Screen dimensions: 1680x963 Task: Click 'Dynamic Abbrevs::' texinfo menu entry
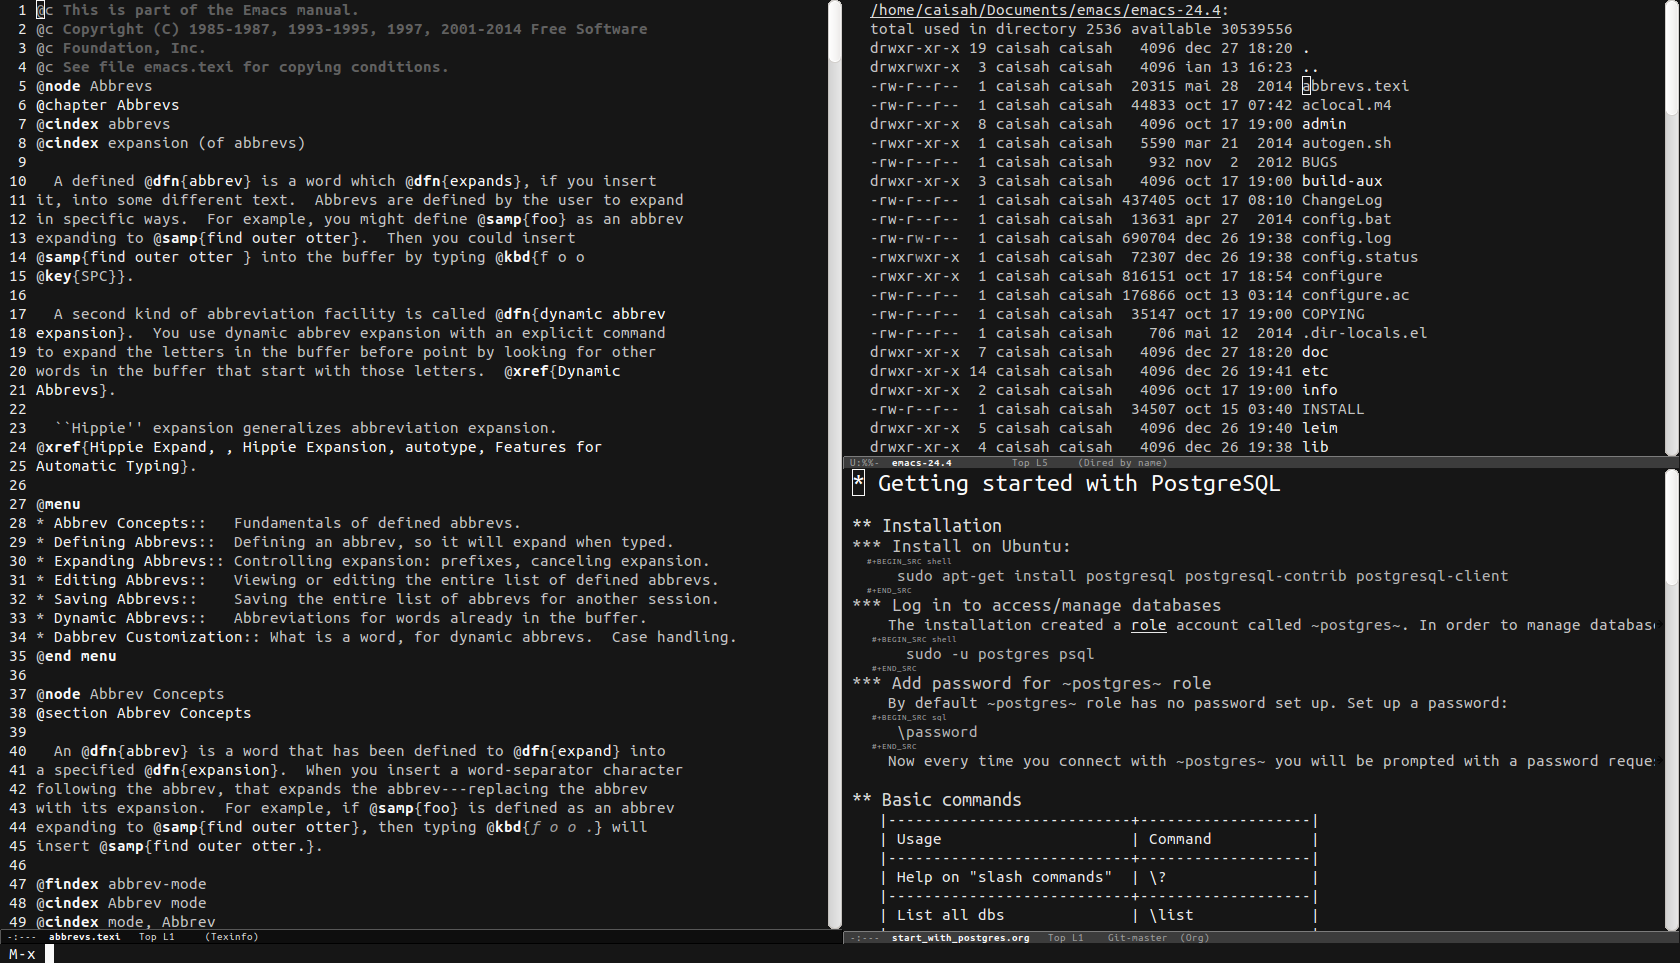point(130,618)
